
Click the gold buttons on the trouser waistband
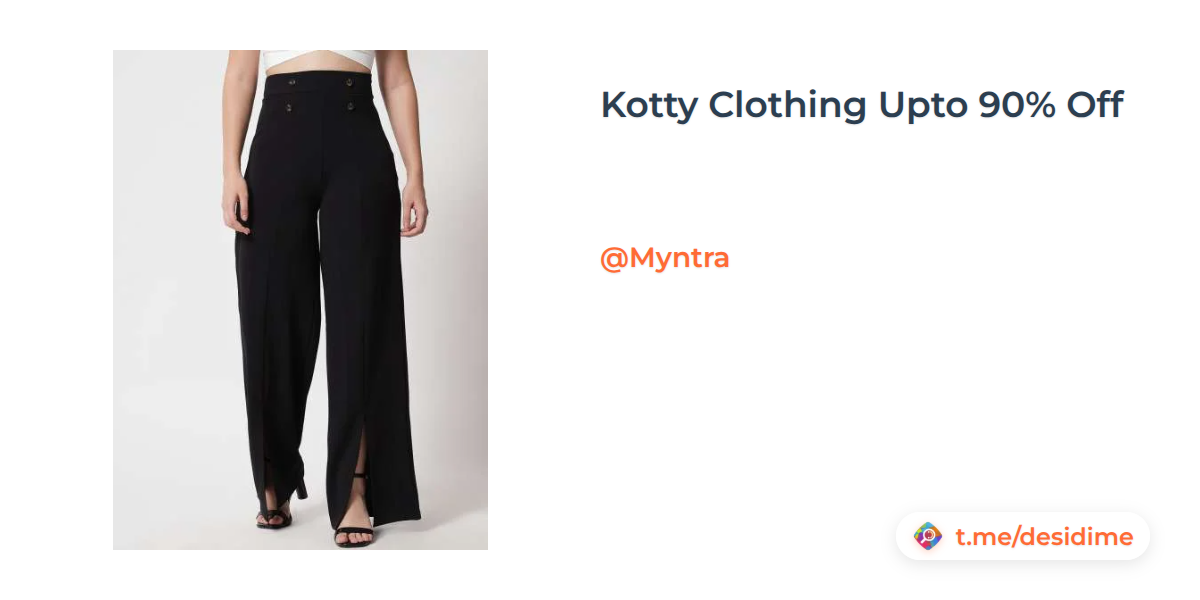click(x=321, y=91)
